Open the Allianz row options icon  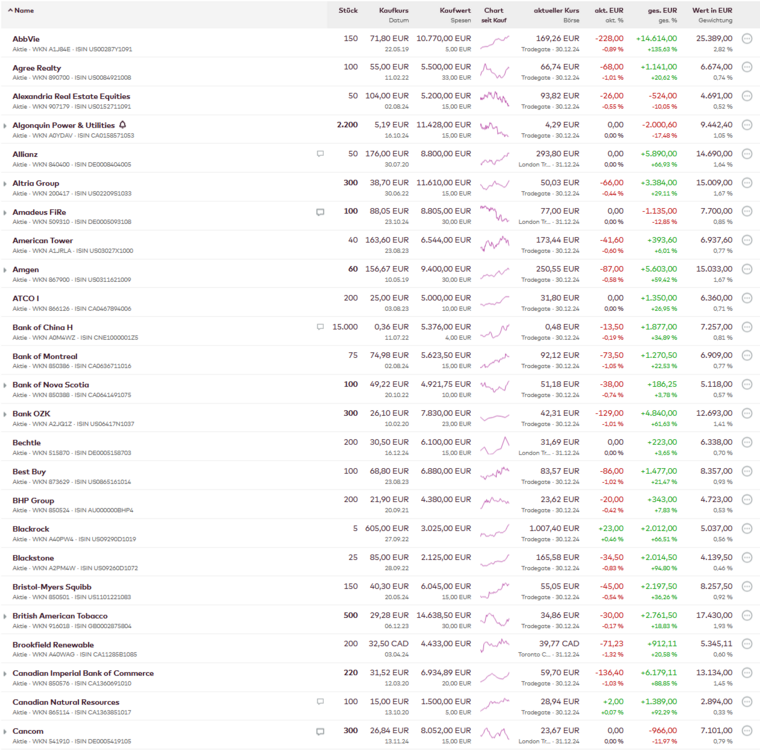pyautogui.click(x=747, y=154)
